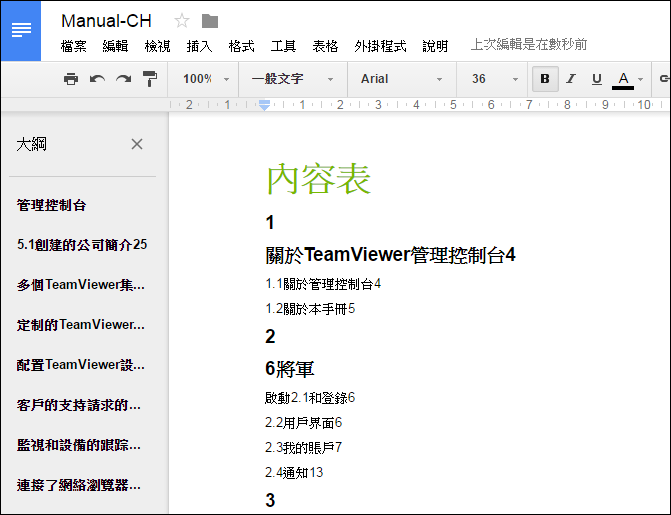Viewport: 671px width, 515px height.
Task: Jump to 客戶的支持請求的... outline entry
Action: [x=78, y=405]
